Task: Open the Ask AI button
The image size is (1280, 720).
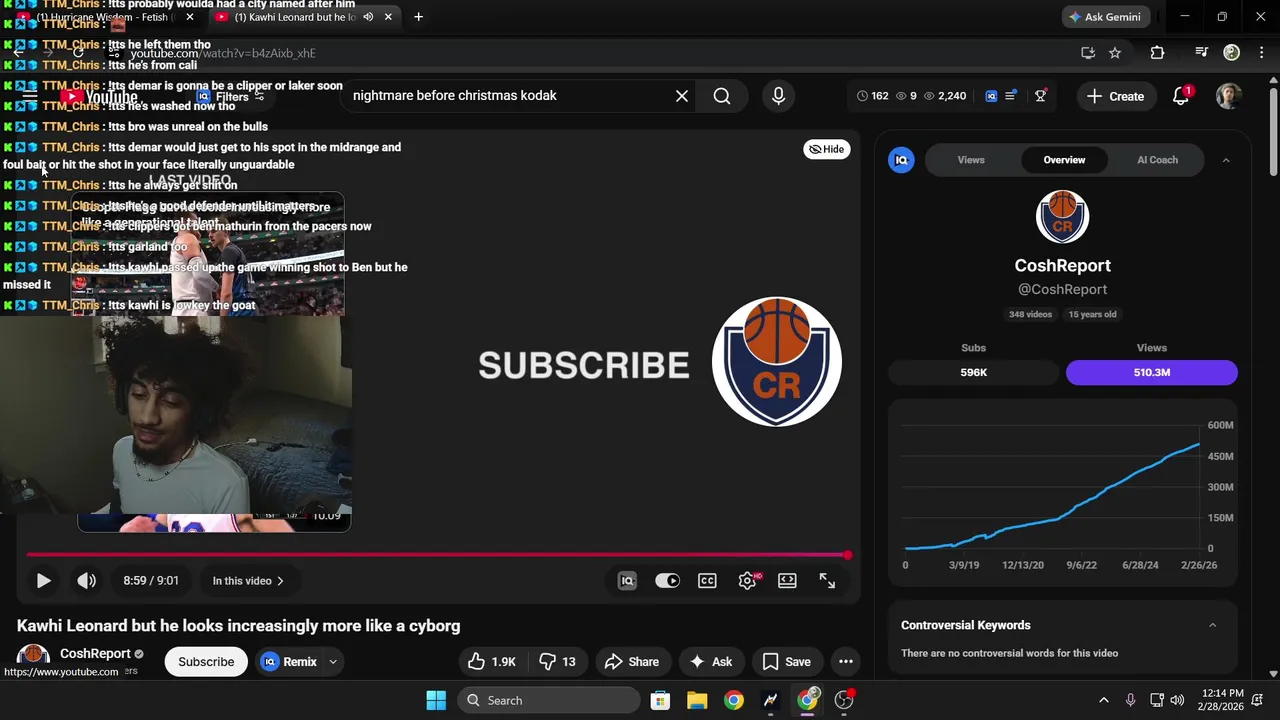Action: pyautogui.click(x=711, y=661)
